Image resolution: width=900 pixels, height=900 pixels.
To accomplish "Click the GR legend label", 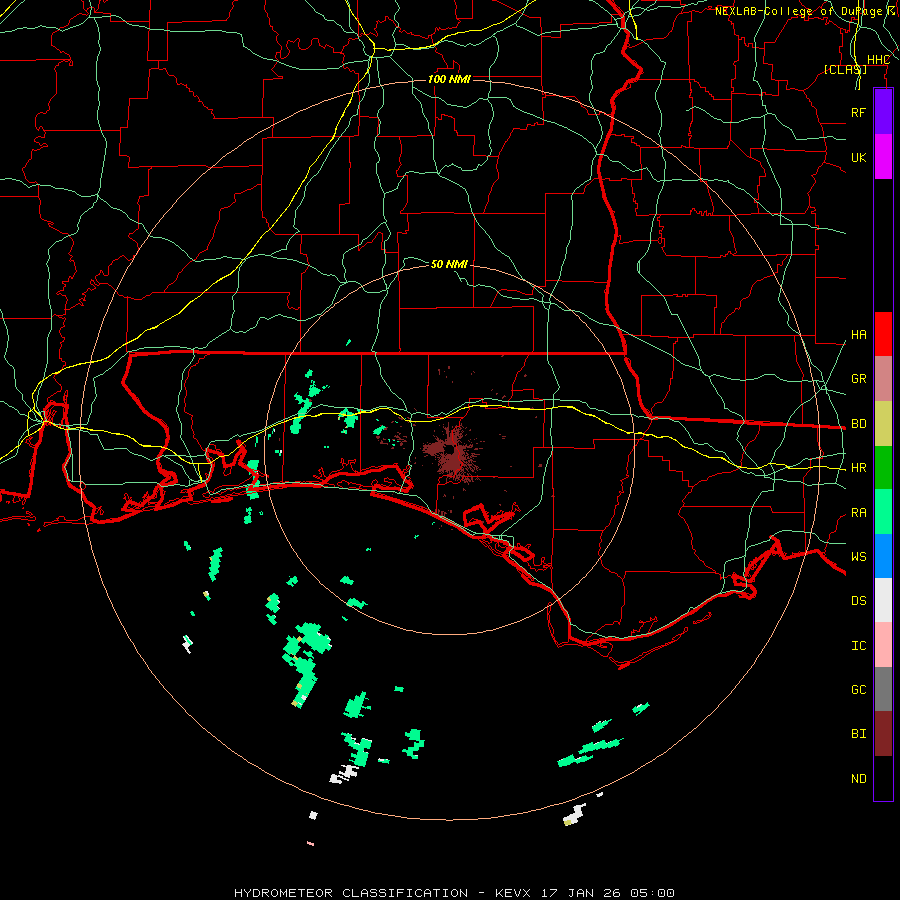I will click(858, 379).
